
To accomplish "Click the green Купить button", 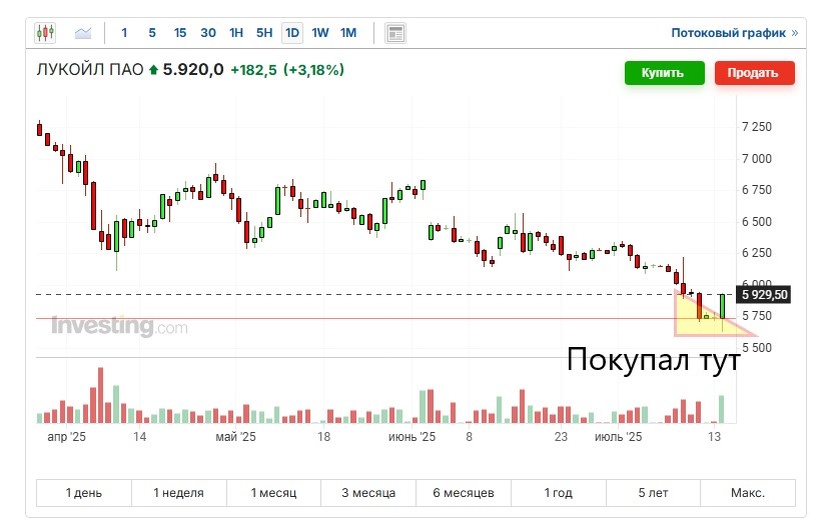I will point(664,73).
